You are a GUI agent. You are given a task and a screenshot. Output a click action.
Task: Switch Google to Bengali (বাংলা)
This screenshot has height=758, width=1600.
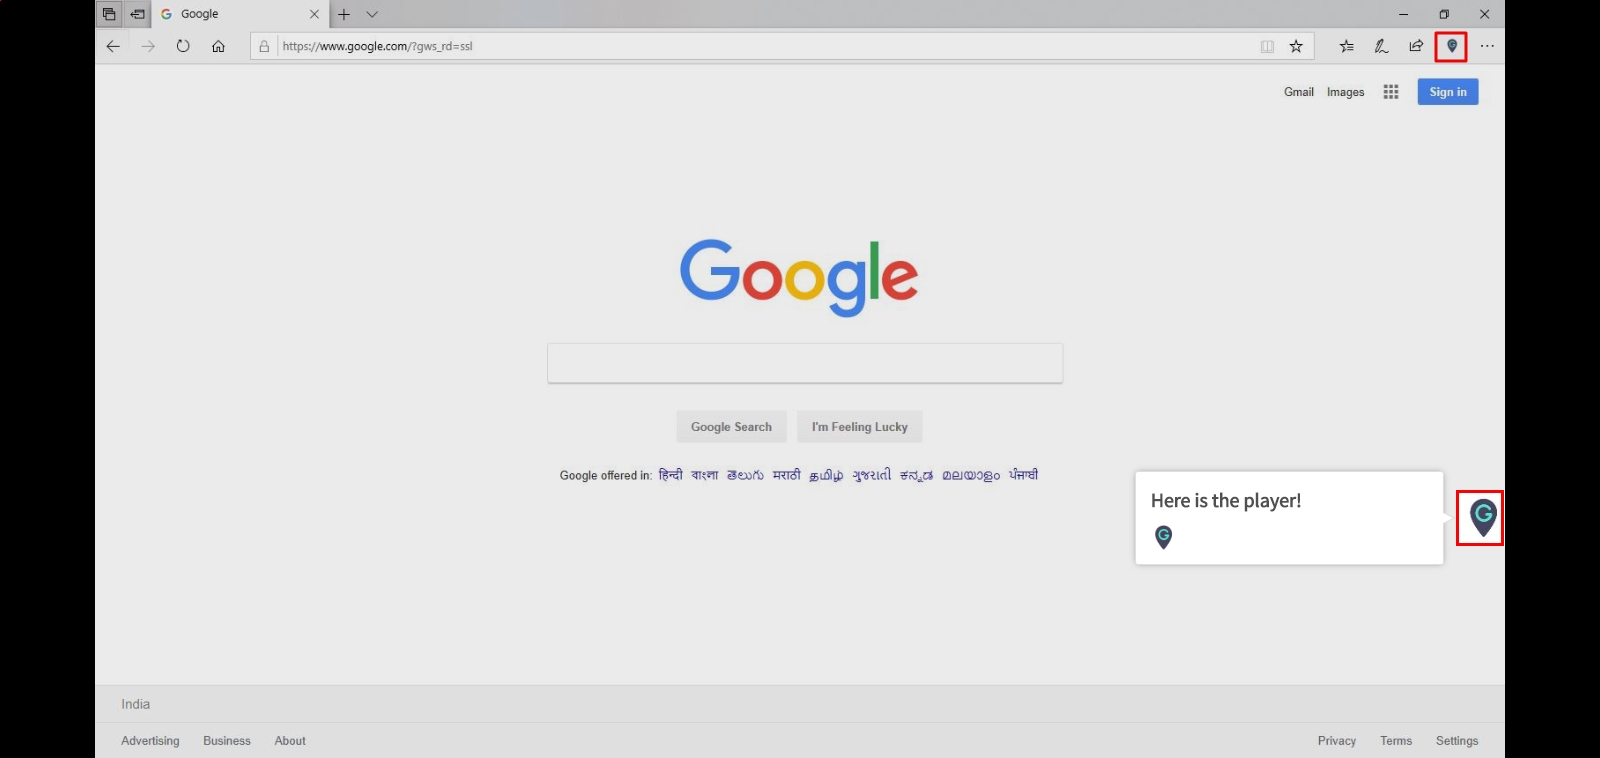click(704, 475)
